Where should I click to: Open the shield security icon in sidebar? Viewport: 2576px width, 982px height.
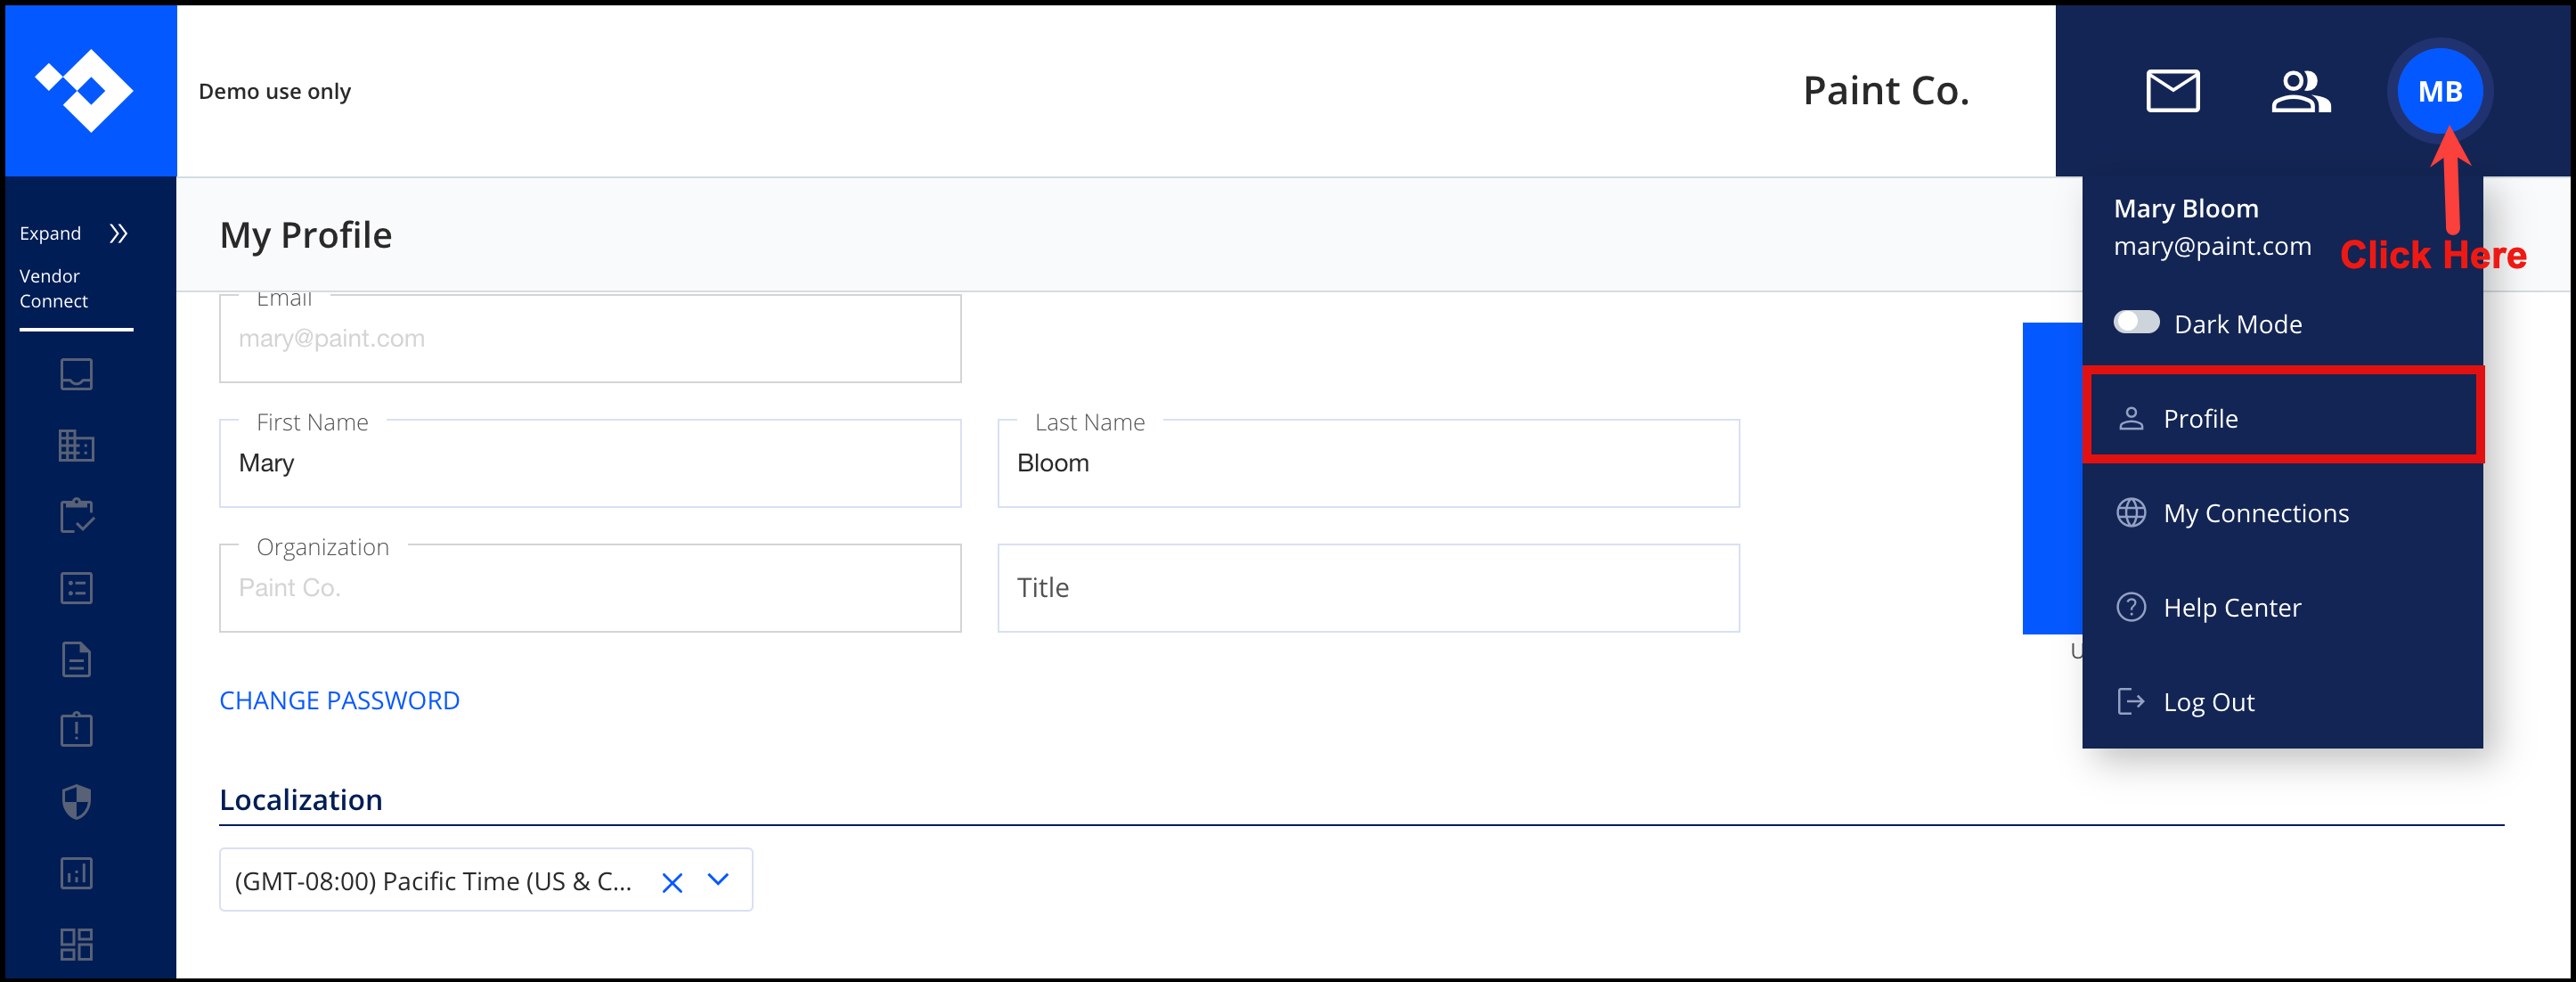76,801
